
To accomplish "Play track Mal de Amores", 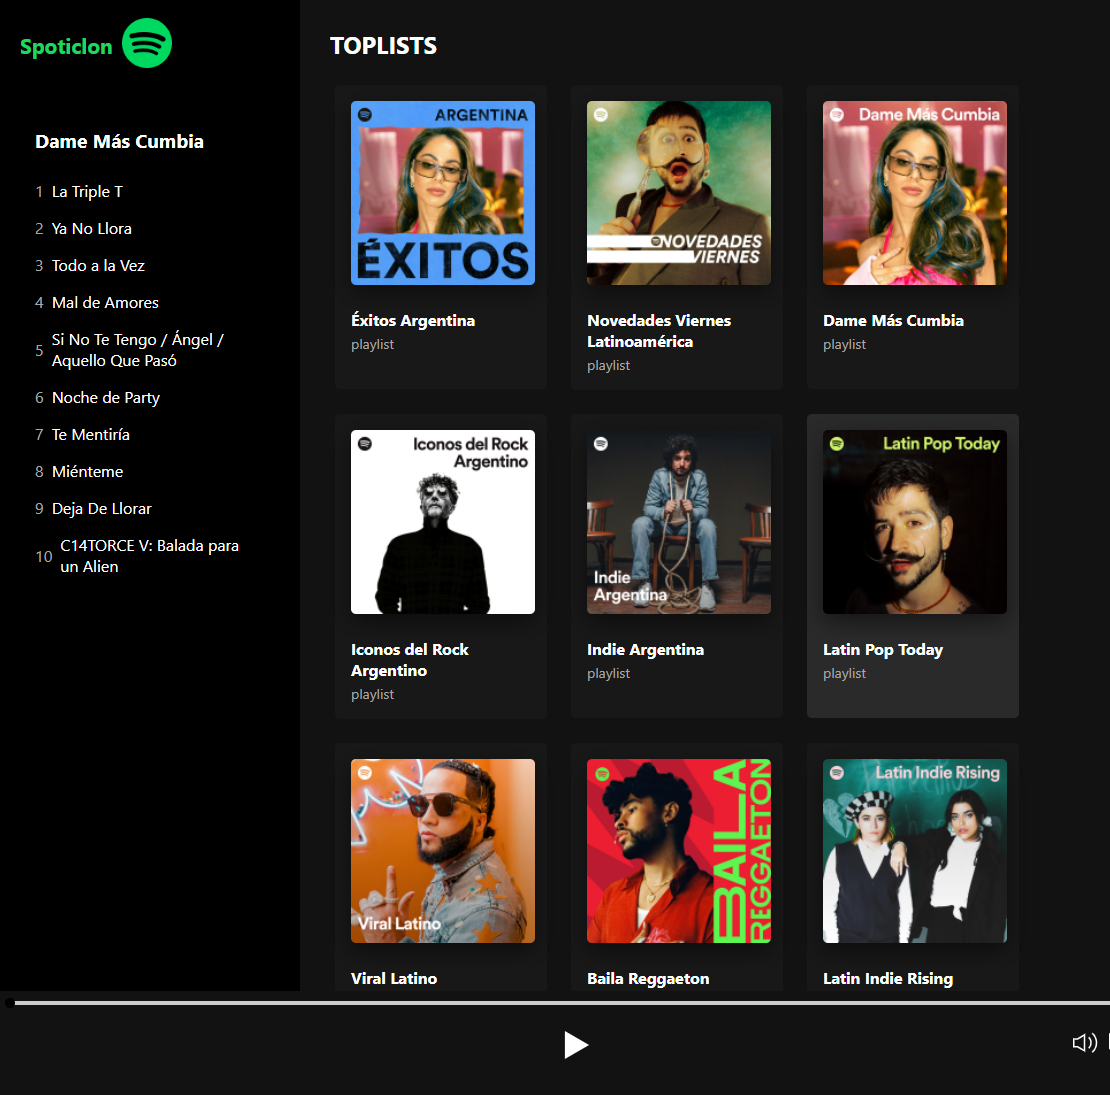I will click(105, 302).
